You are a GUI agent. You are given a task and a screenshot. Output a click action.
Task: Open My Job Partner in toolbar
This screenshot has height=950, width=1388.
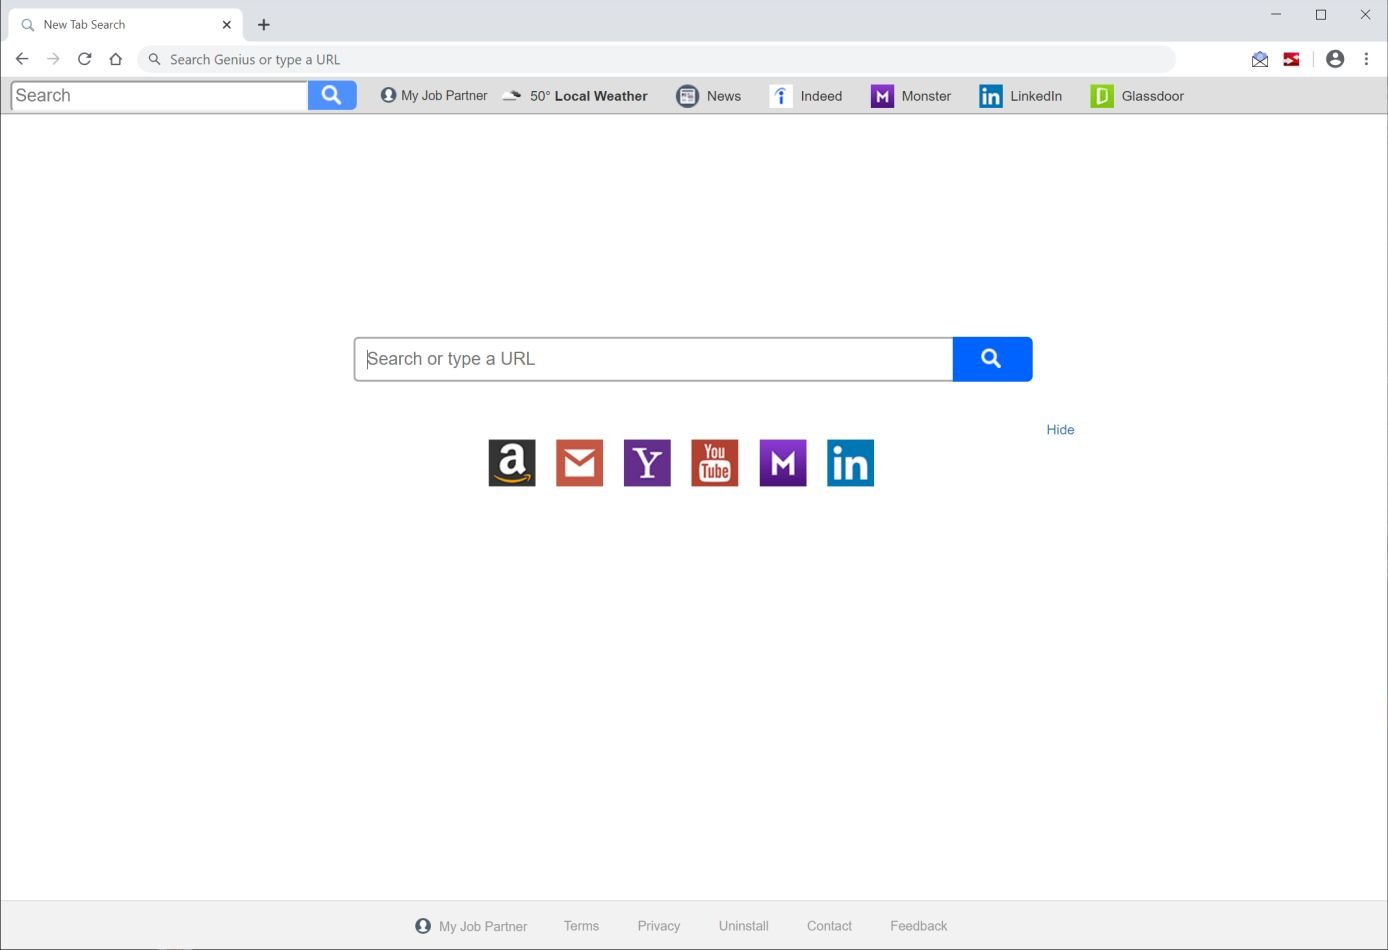tap(434, 96)
